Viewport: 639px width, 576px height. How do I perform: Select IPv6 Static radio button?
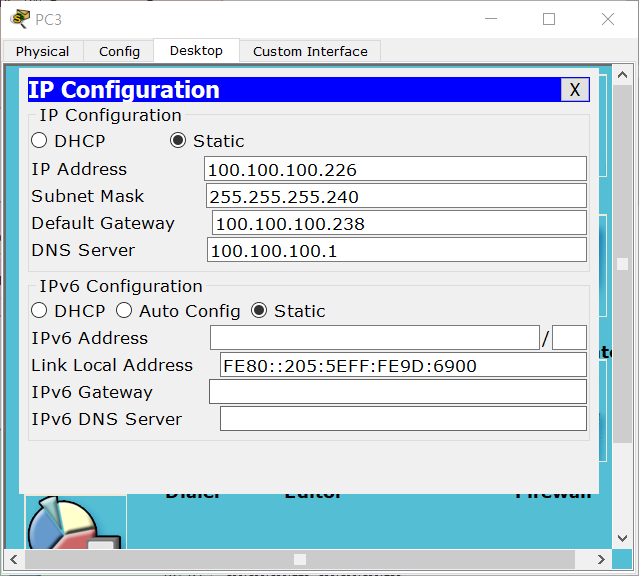259,311
